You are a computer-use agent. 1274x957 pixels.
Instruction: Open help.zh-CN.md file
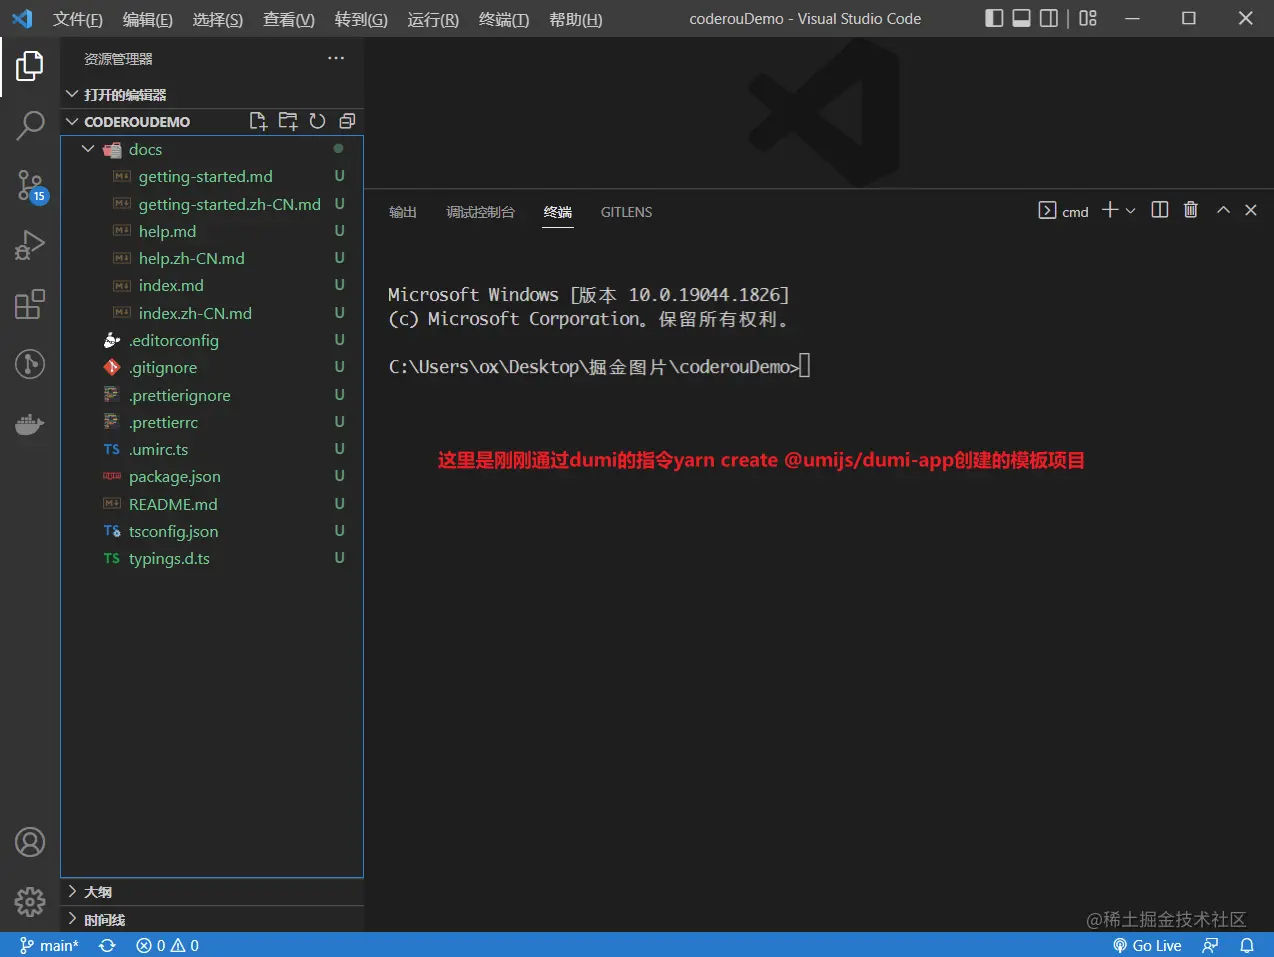tap(212, 258)
